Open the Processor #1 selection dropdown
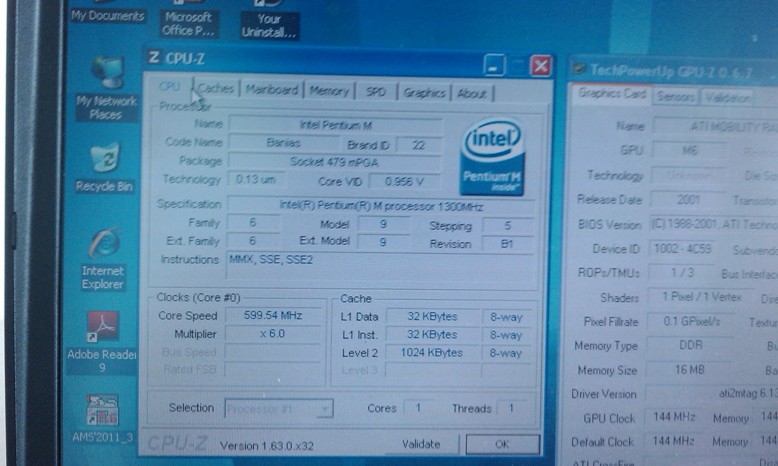Viewport: 778px width, 466px height. [278, 409]
